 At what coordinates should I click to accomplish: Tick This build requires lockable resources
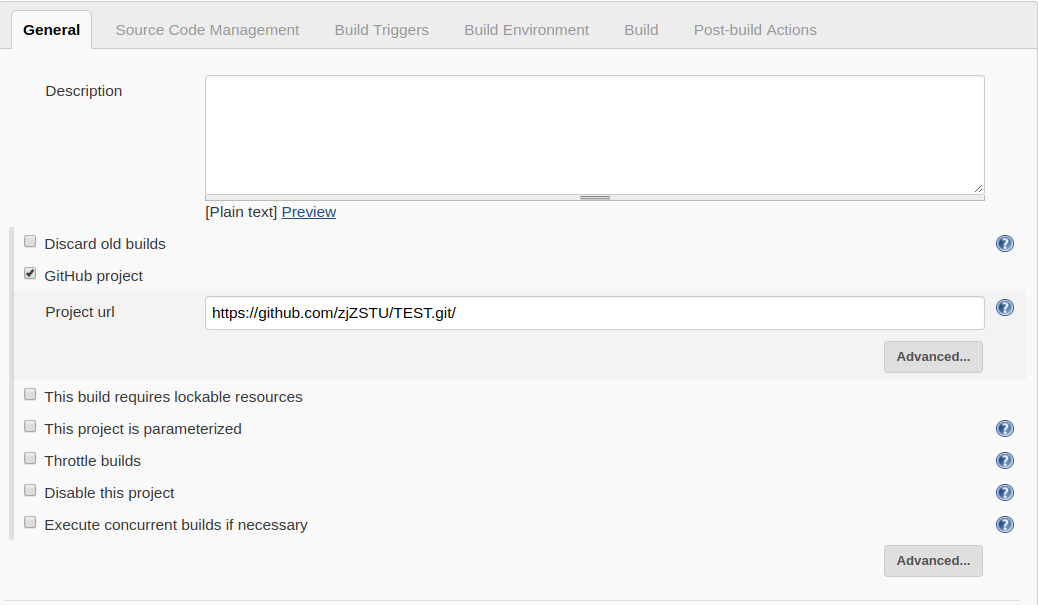pos(30,395)
